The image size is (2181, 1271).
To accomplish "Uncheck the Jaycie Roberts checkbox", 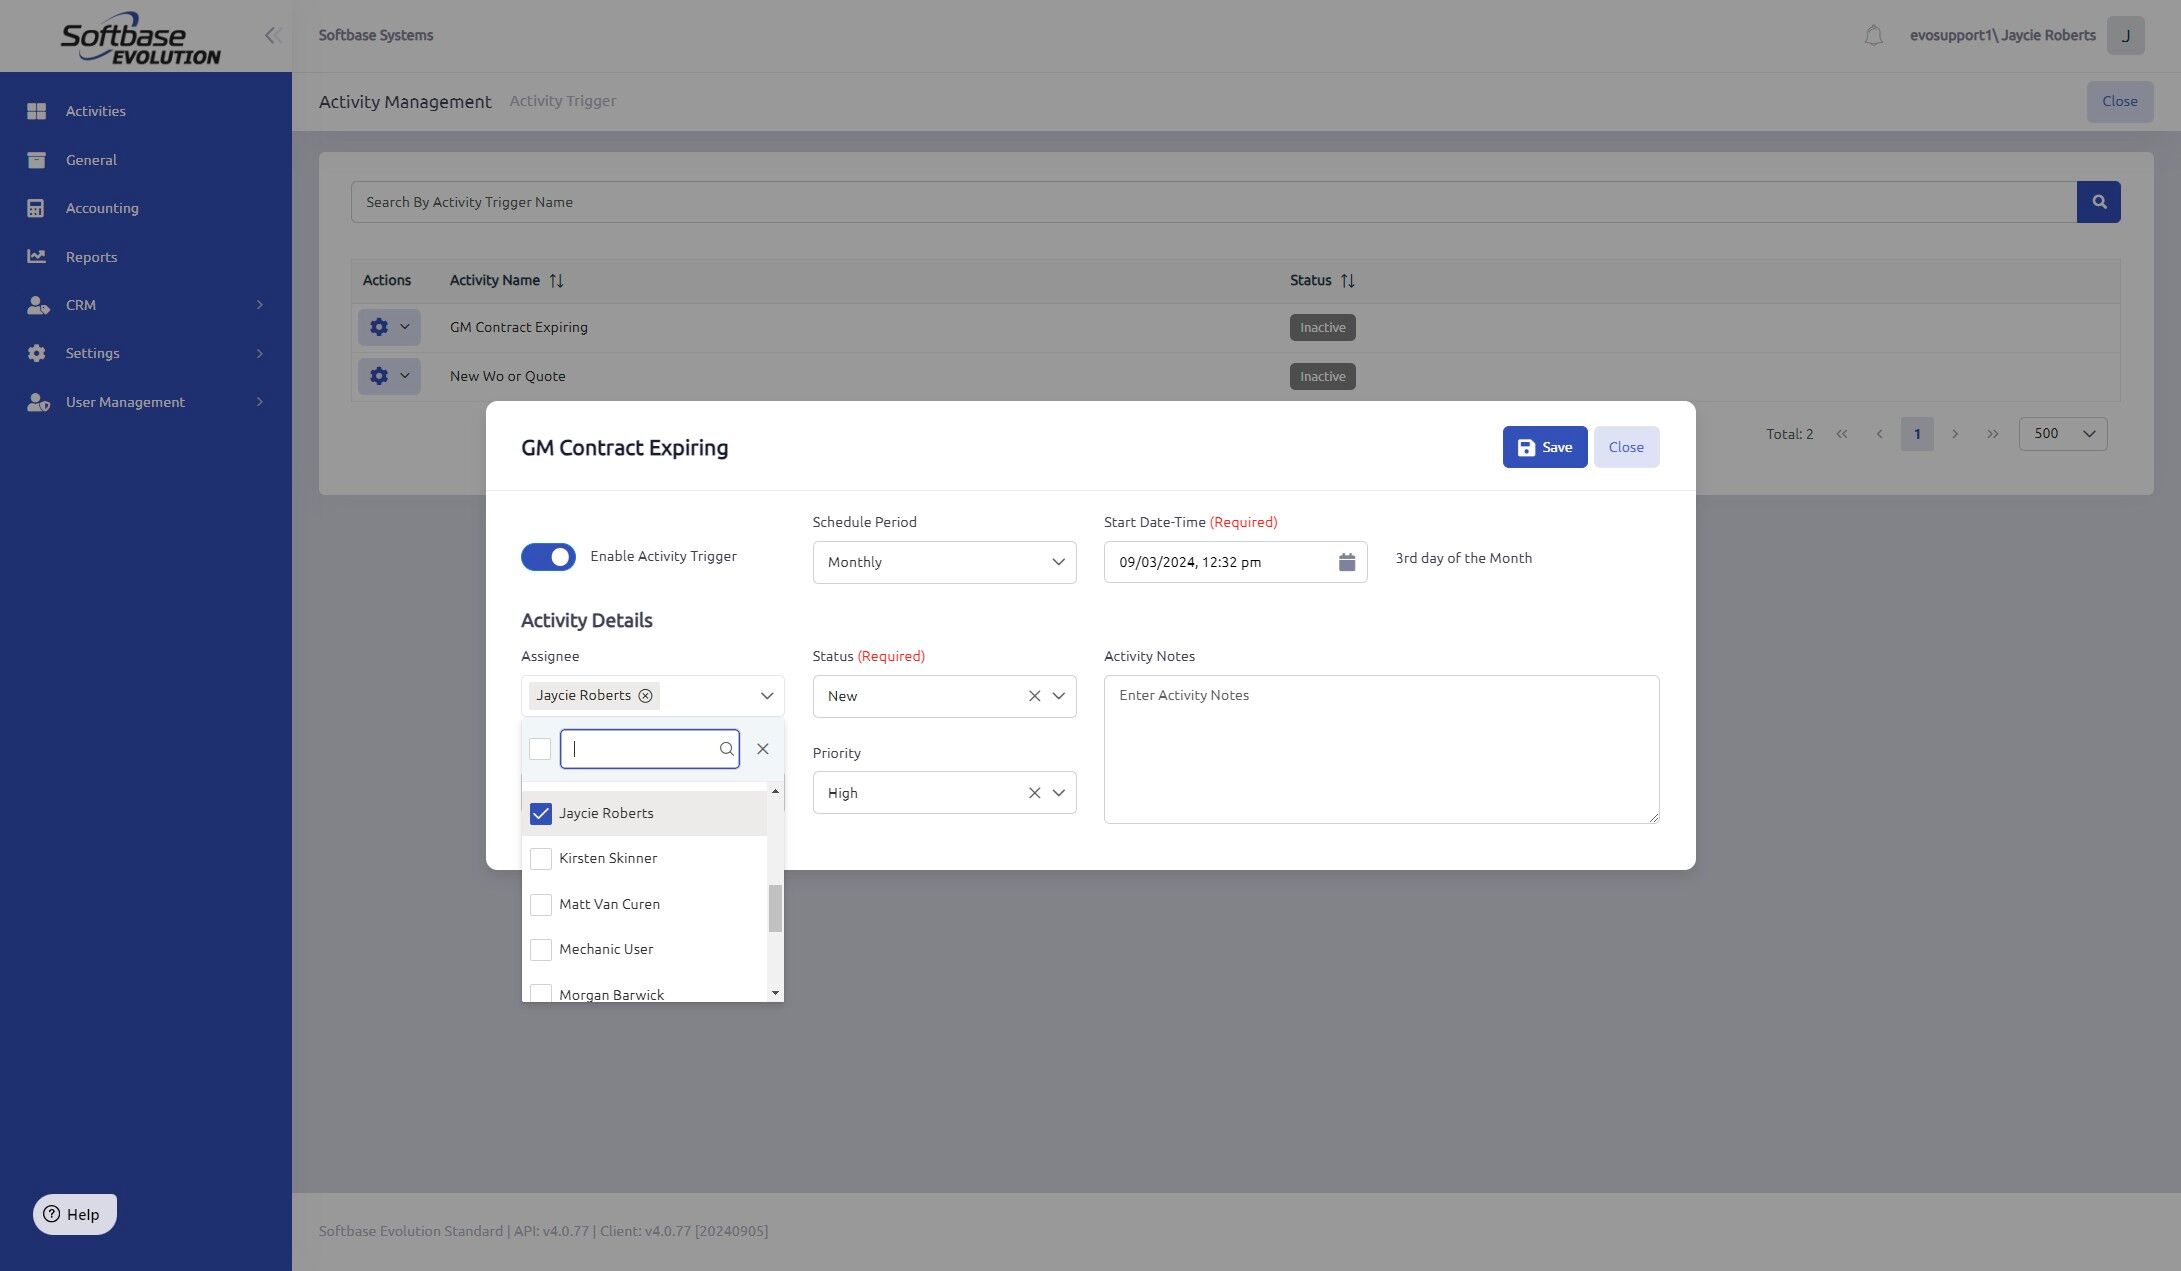I will [541, 814].
